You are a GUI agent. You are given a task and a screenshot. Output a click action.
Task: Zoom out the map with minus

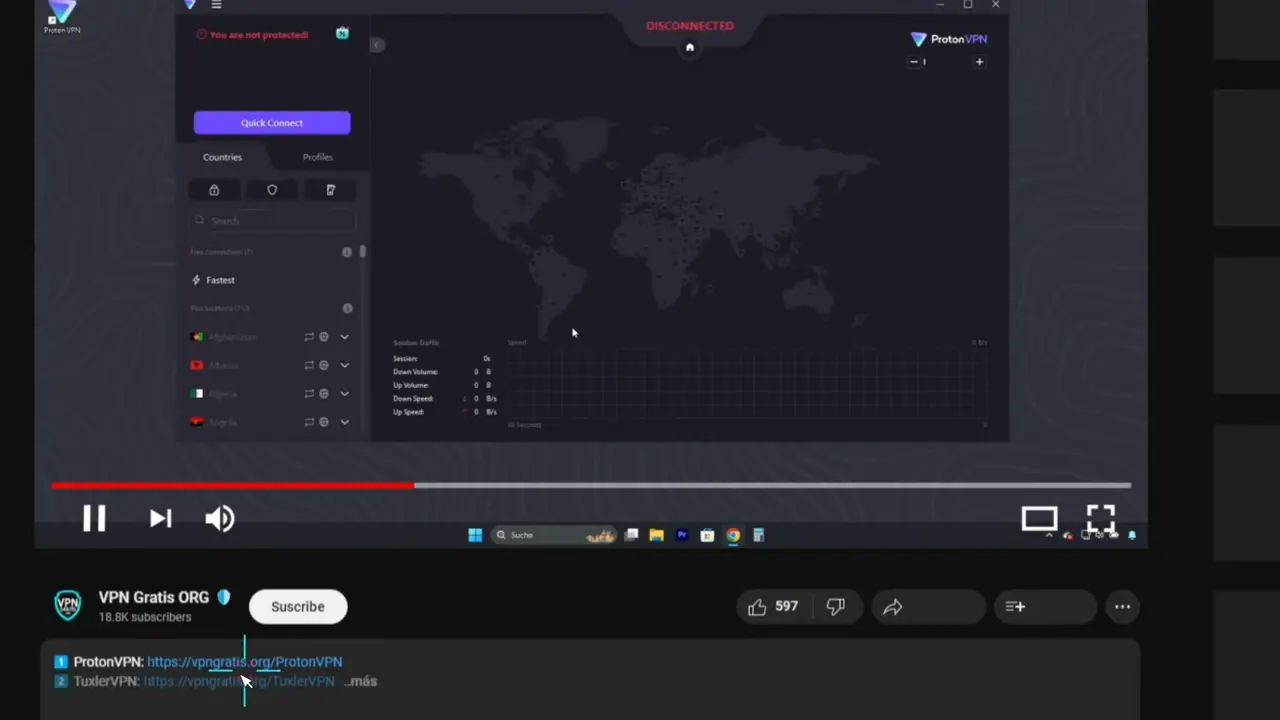(x=913, y=62)
